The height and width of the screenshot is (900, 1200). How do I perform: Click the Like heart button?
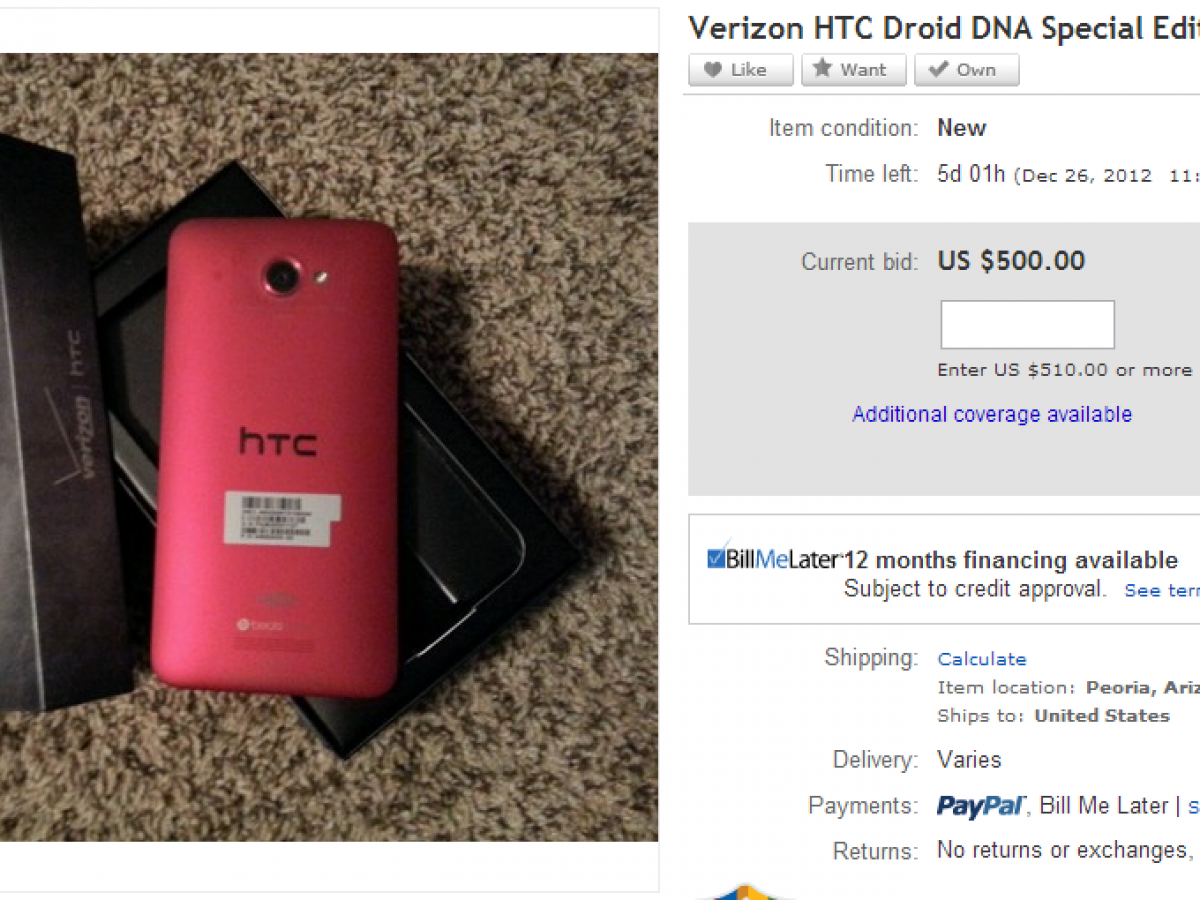[x=740, y=70]
